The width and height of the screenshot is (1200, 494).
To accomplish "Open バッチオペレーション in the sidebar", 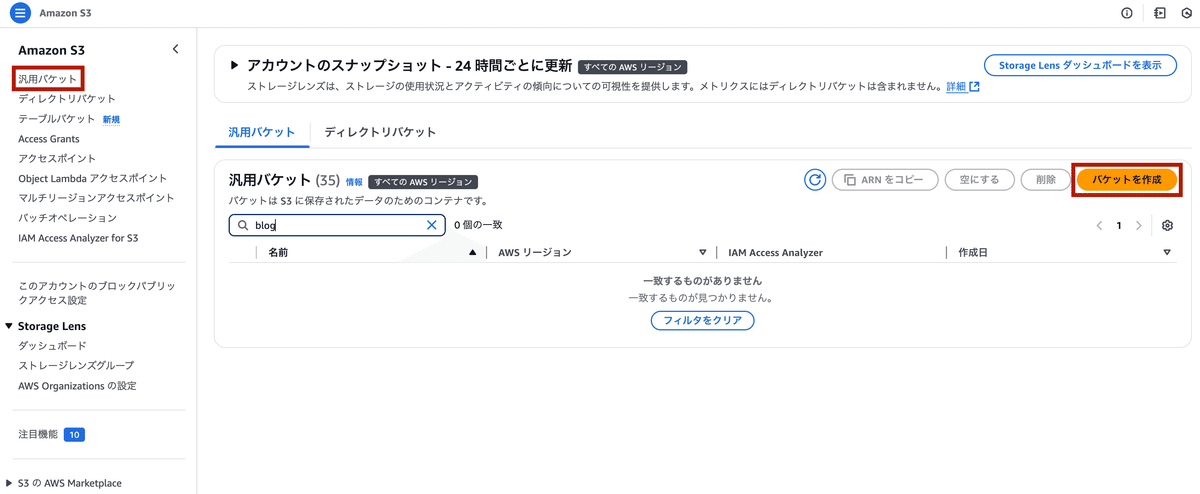I will [x=67, y=218].
